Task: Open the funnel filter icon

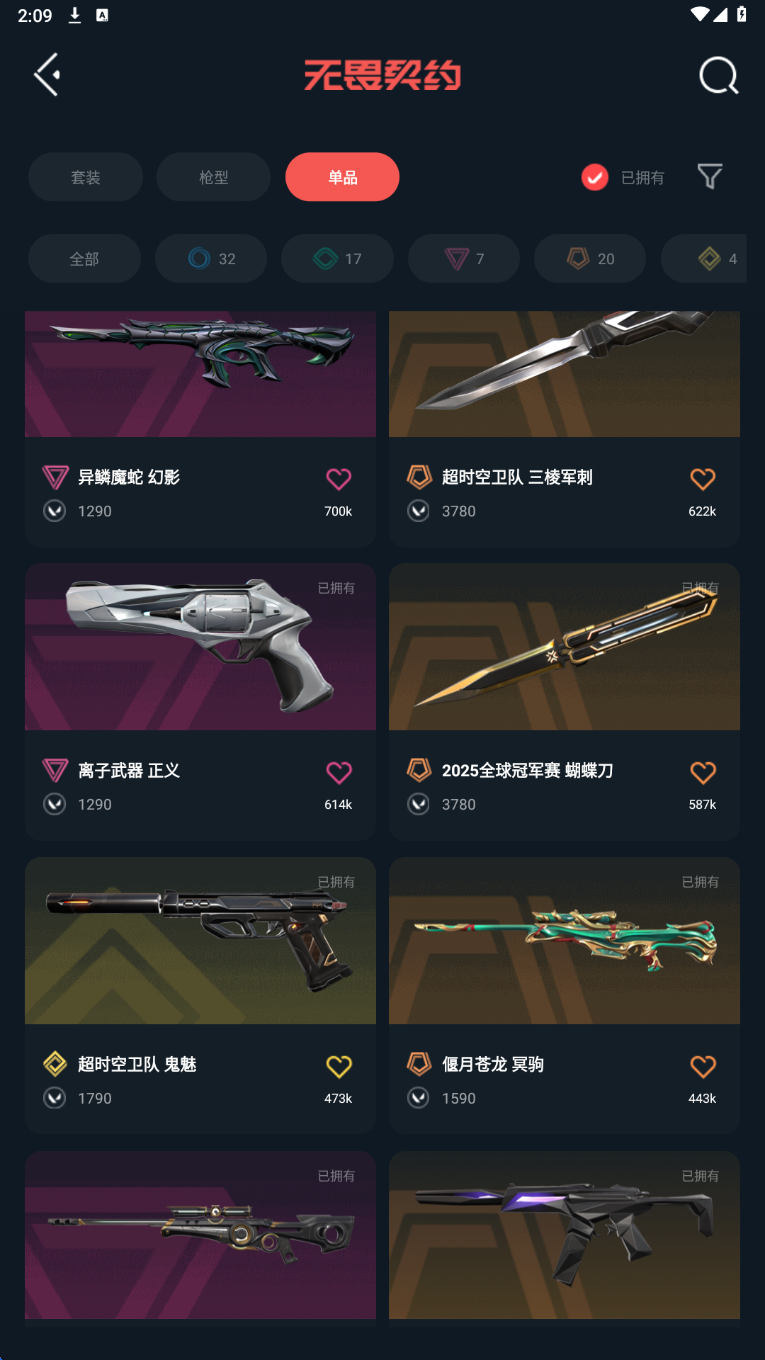Action: [709, 177]
